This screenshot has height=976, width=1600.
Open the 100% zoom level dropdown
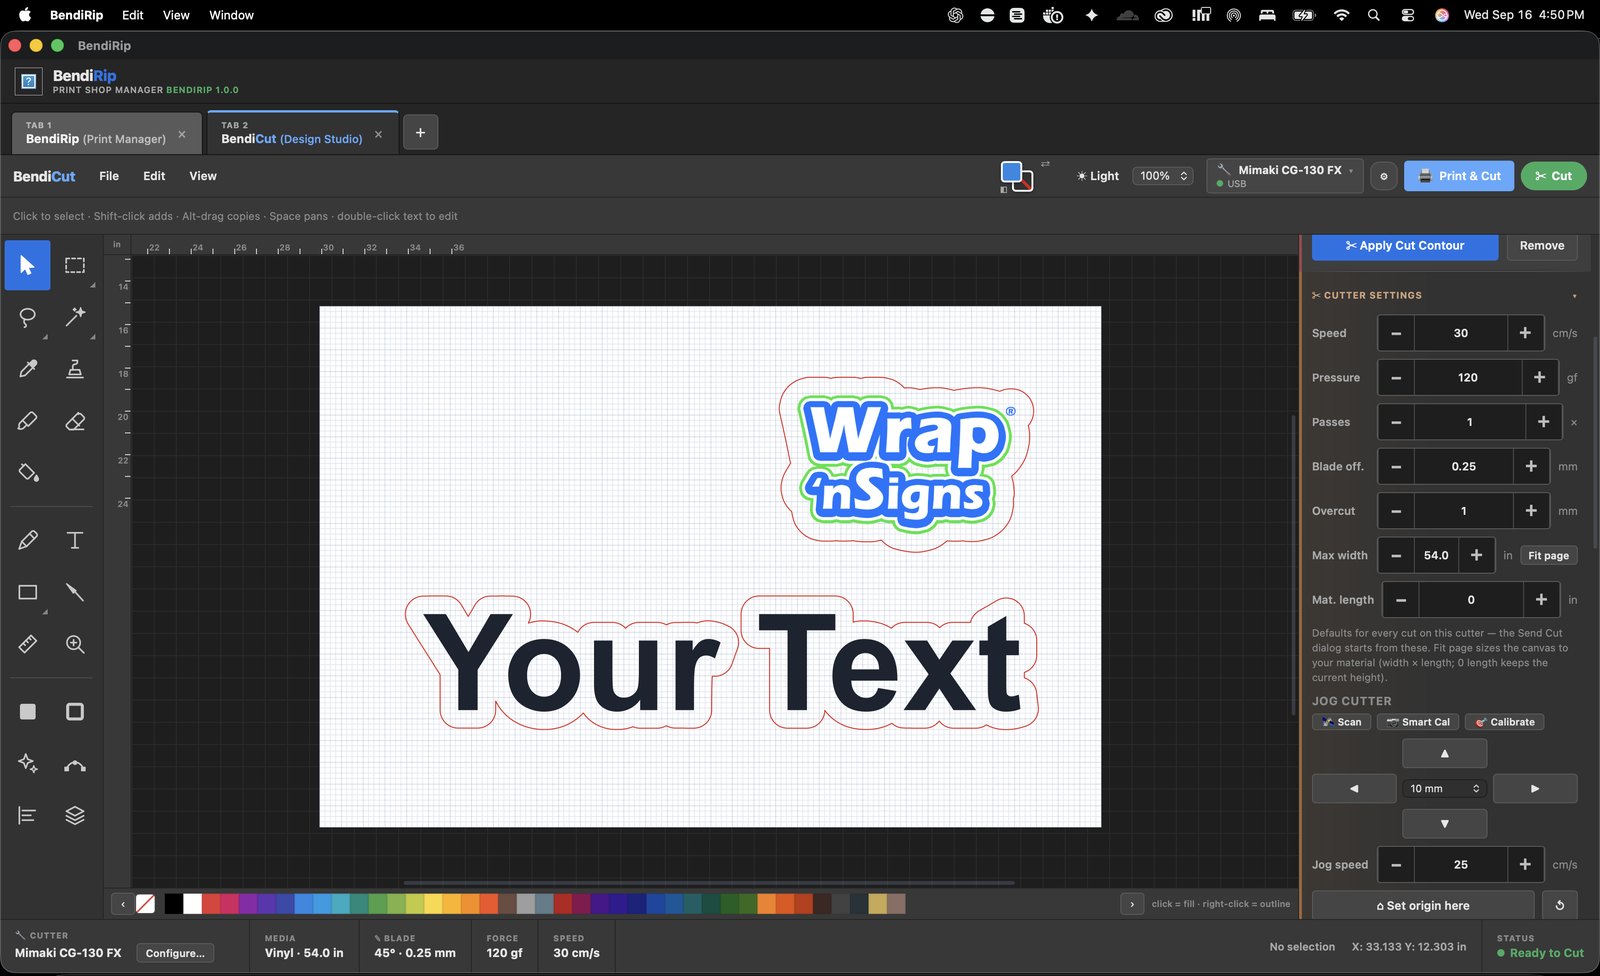point(1163,176)
